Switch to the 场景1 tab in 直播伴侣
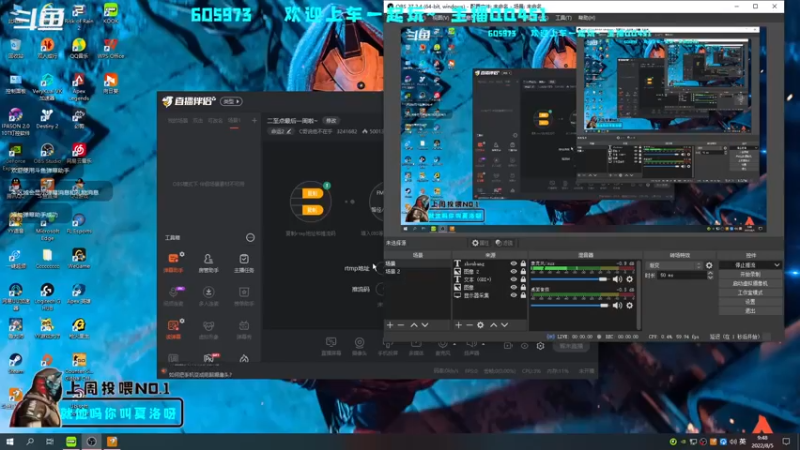800x450 pixels. pyautogui.click(x=234, y=121)
